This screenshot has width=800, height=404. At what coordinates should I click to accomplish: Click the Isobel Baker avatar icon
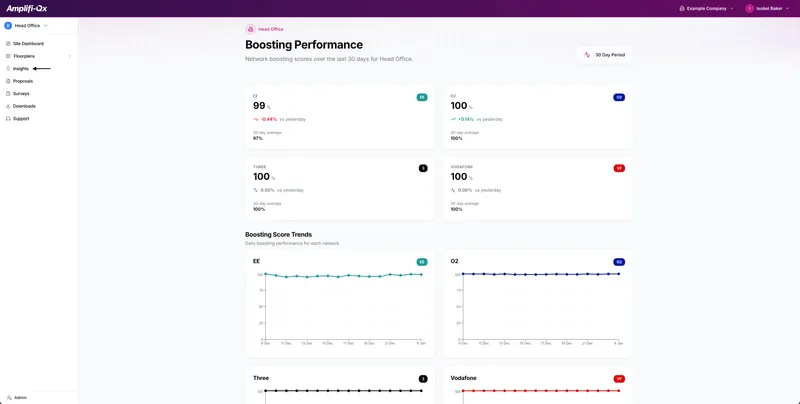749,8
